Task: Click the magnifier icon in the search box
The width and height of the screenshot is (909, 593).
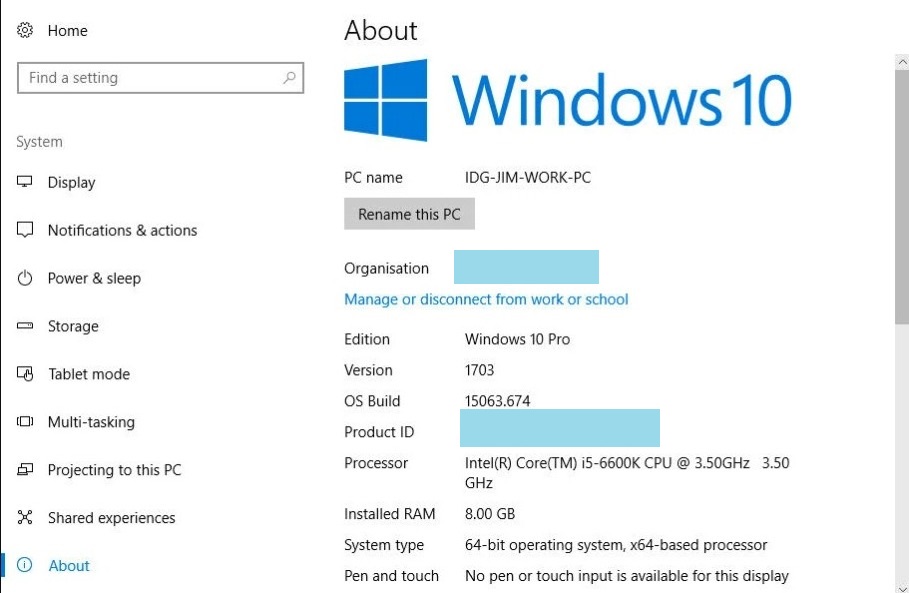Action: click(289, 78)
